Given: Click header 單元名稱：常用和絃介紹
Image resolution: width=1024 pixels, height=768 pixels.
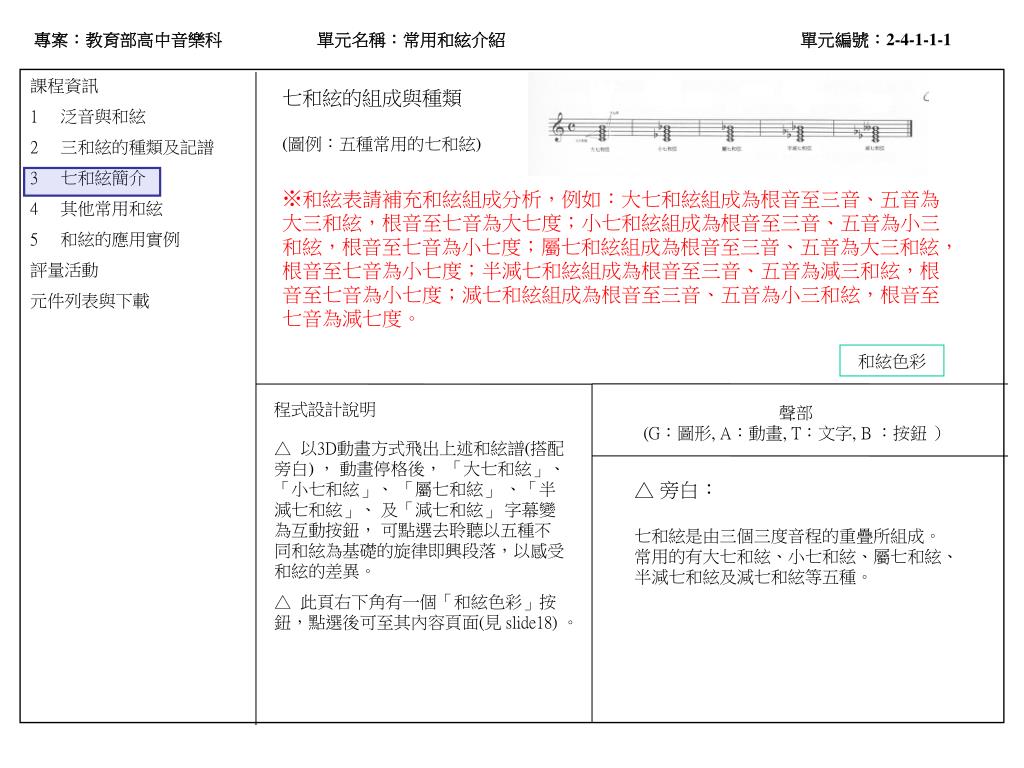Looking at the screenshot, I should (411, 40).
